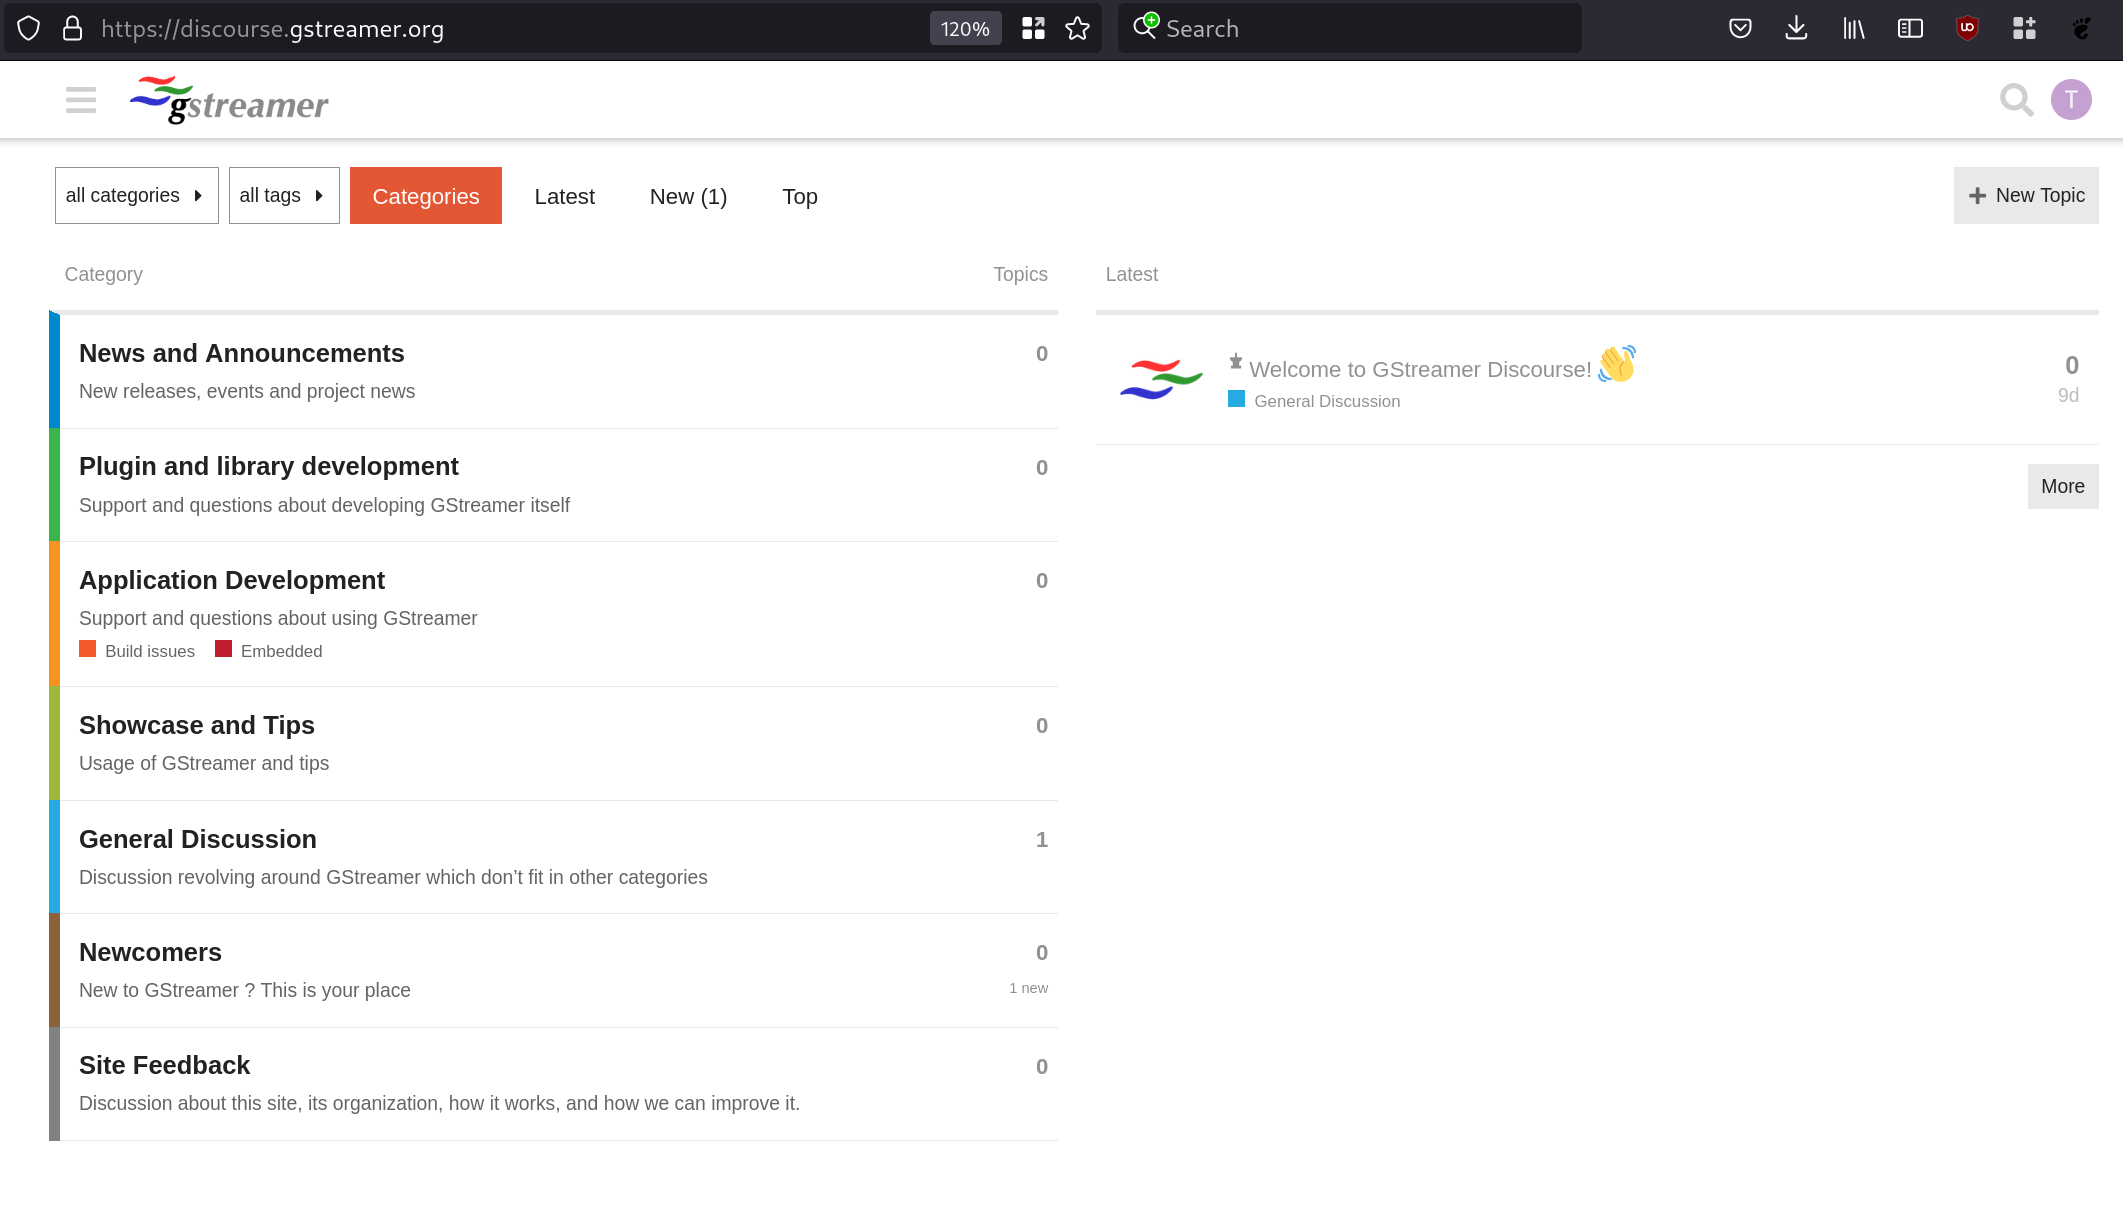Click on General Discussion category link
The height and width of the screenshot is (1220, 2123).
click(197, 837)
